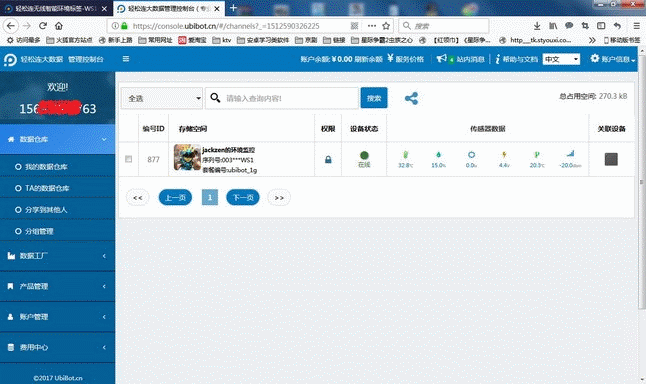The image size is (646, 384).
Task: Jump to first page with << button
Action: (x=138, y=198)
